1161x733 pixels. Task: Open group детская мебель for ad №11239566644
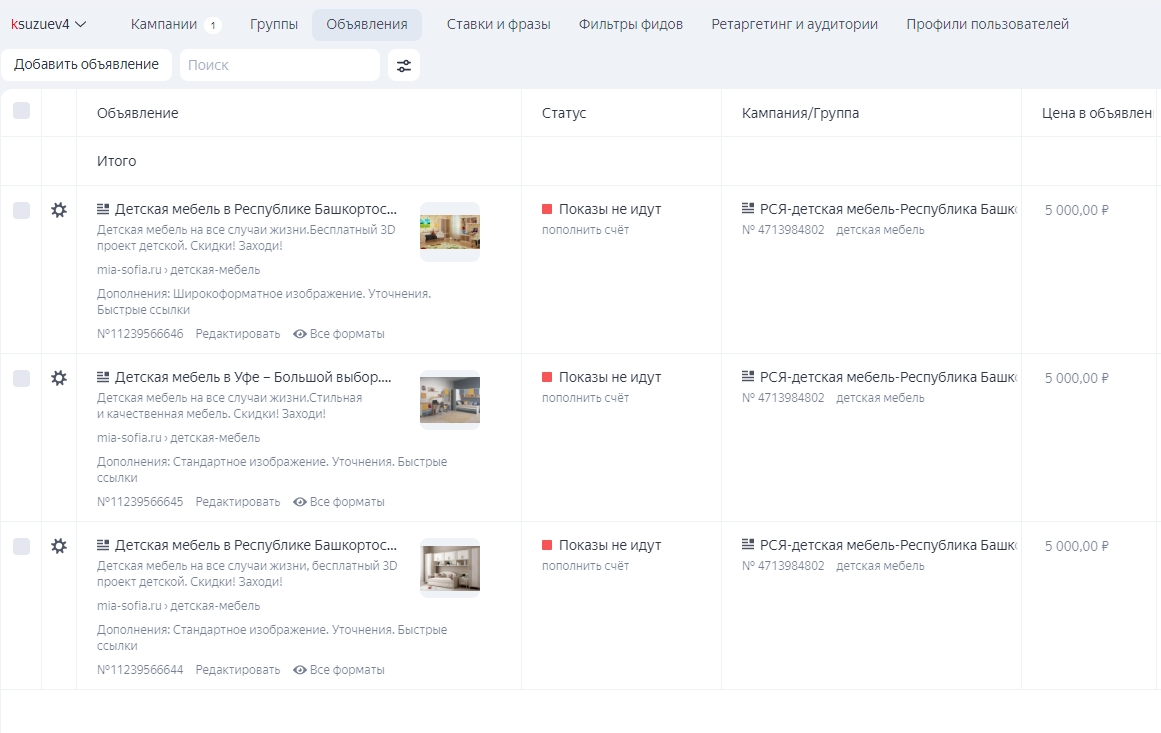pos(880,566)
